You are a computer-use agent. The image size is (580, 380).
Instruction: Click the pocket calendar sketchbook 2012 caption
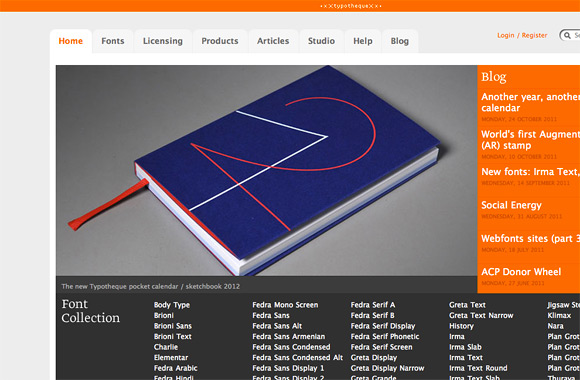[x=151, y=286]
